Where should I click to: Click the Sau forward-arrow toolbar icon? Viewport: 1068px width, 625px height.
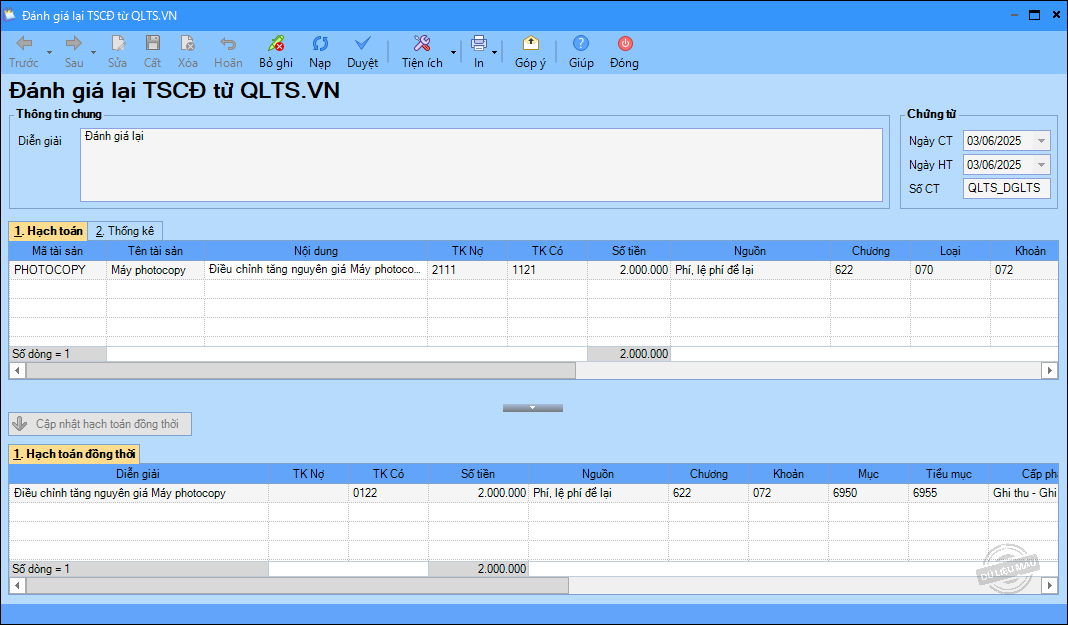coord(74,44)
